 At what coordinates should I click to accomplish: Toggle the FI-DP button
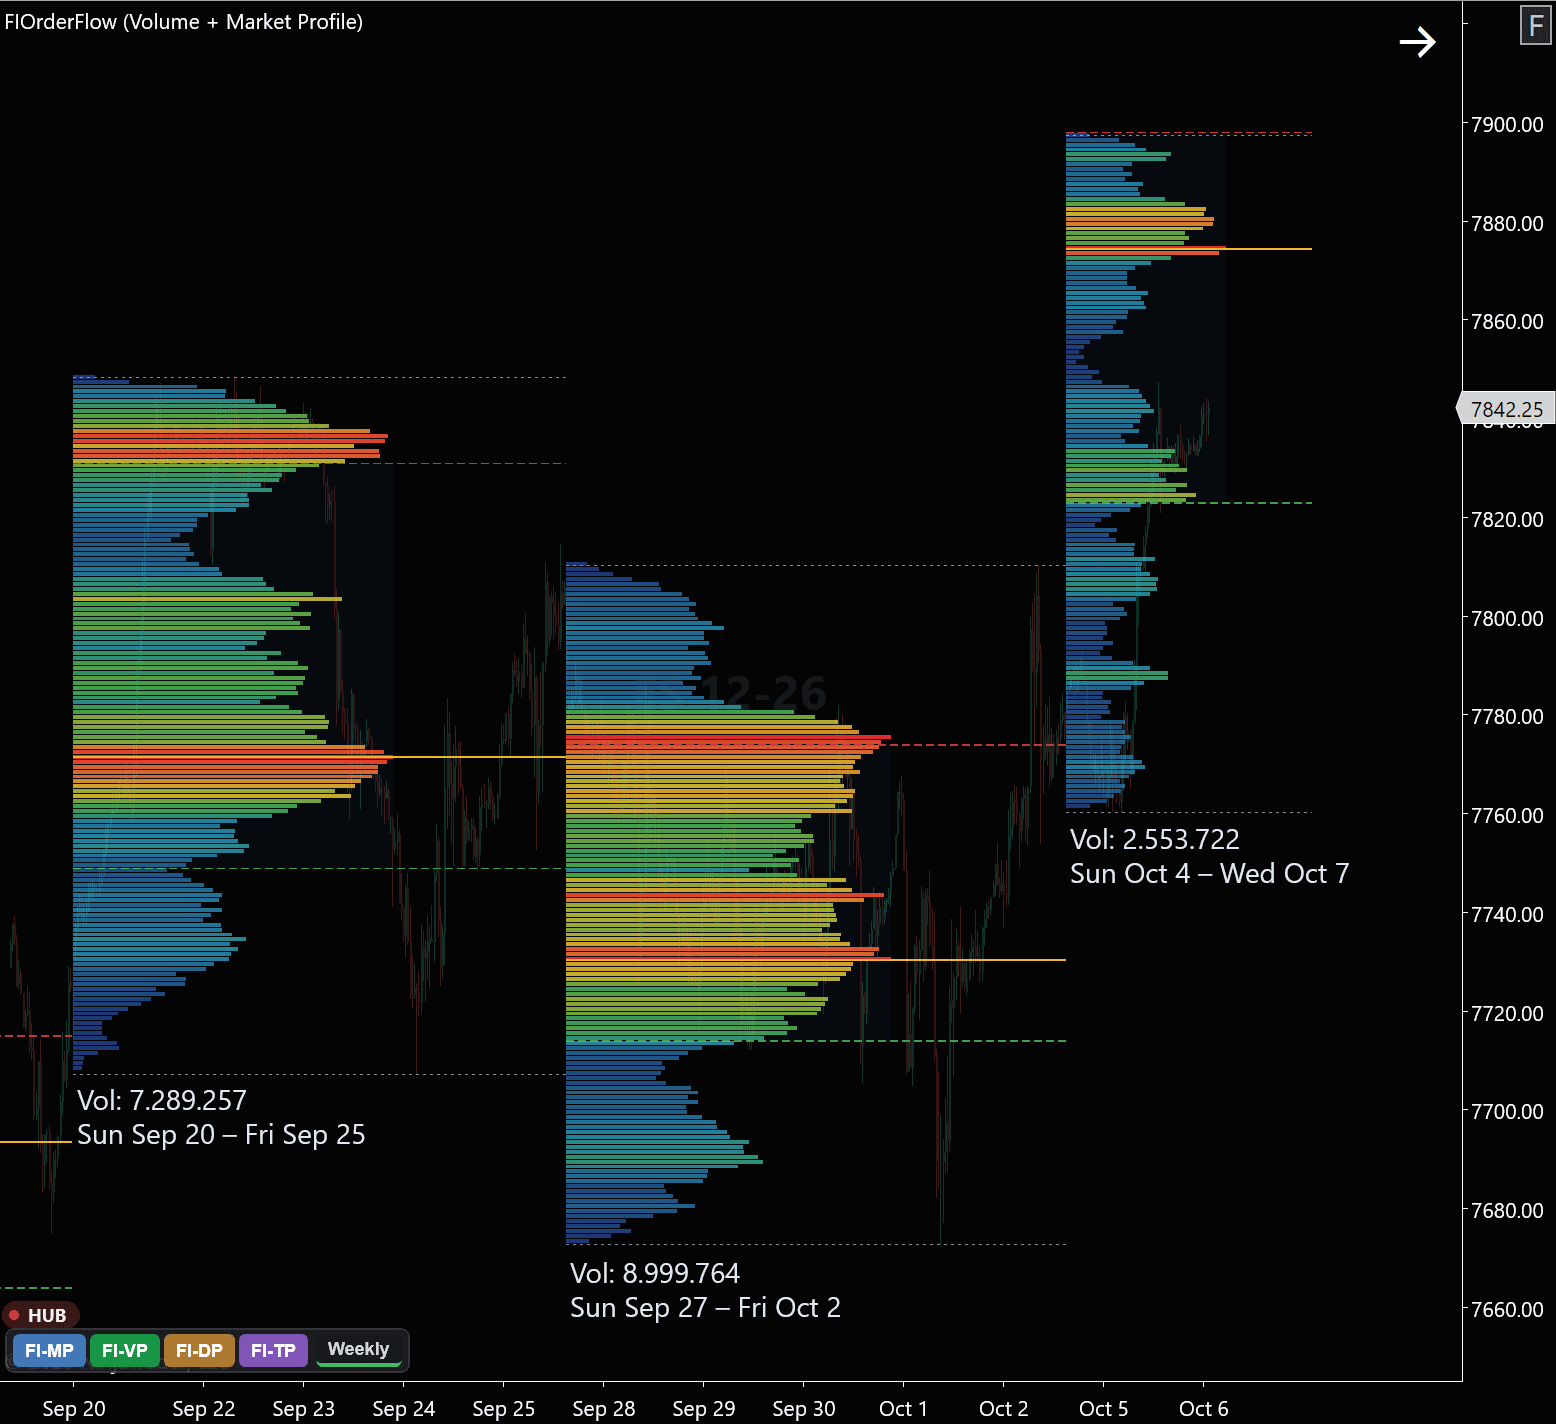pos(199,1351)
